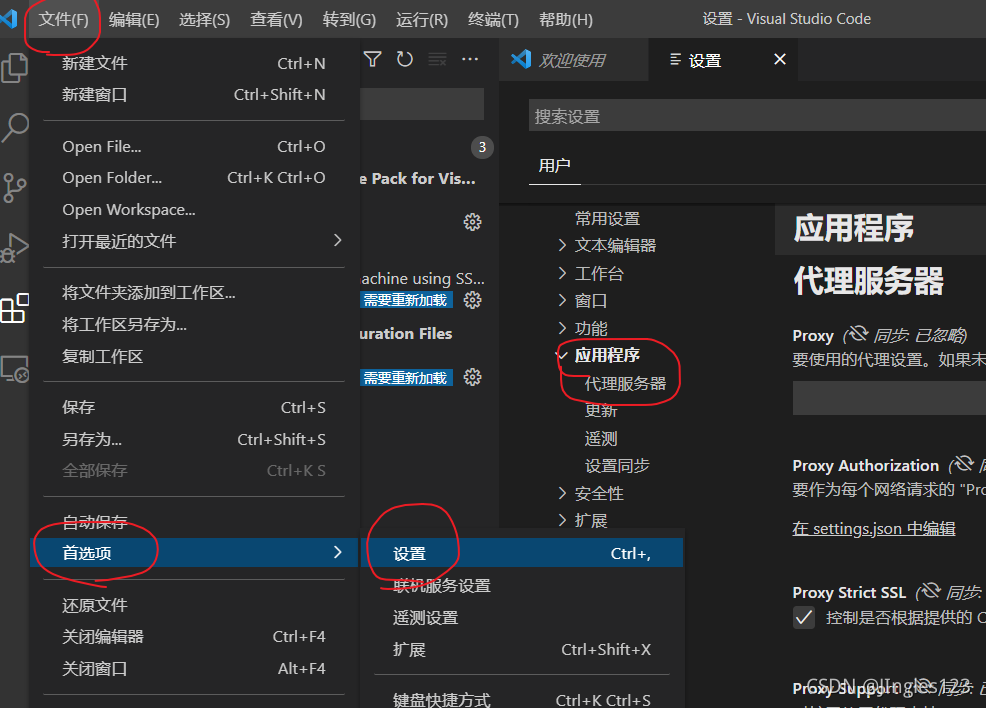The width and height of the screenshot is (986, 708).
Task: Click the extensions search input box
Action: click(x=422, y=104)
